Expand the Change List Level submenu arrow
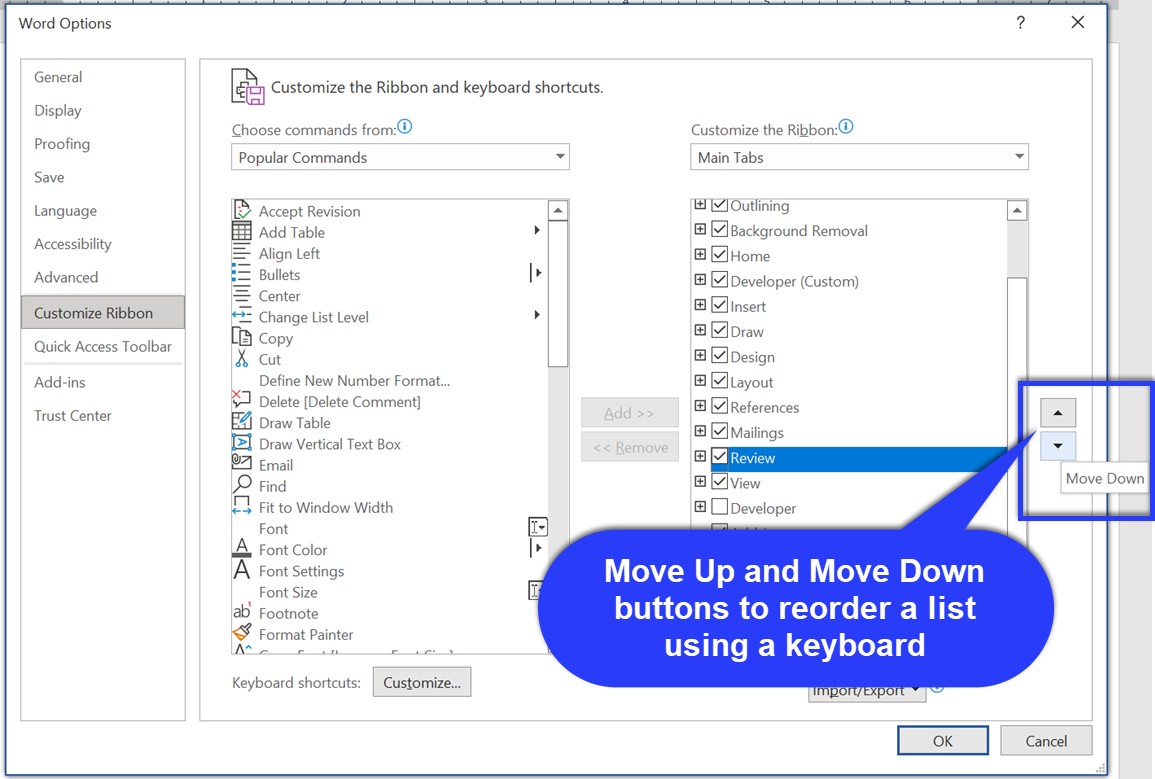The width and height of the screenshot is (1155, 779). (x=537, y=315)
